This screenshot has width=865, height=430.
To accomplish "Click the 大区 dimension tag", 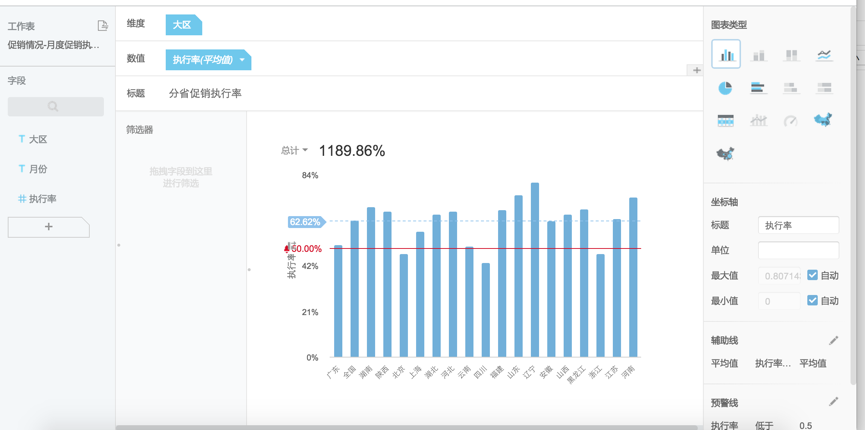I will [x=182, y=25].
